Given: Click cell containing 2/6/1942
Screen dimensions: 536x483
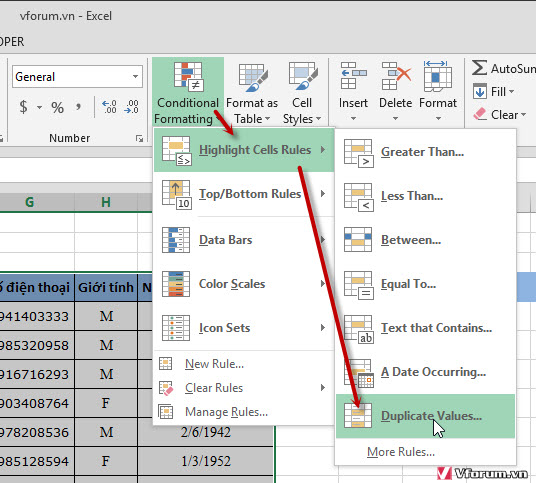Looking at the screenshot, I should pos(206,432).
